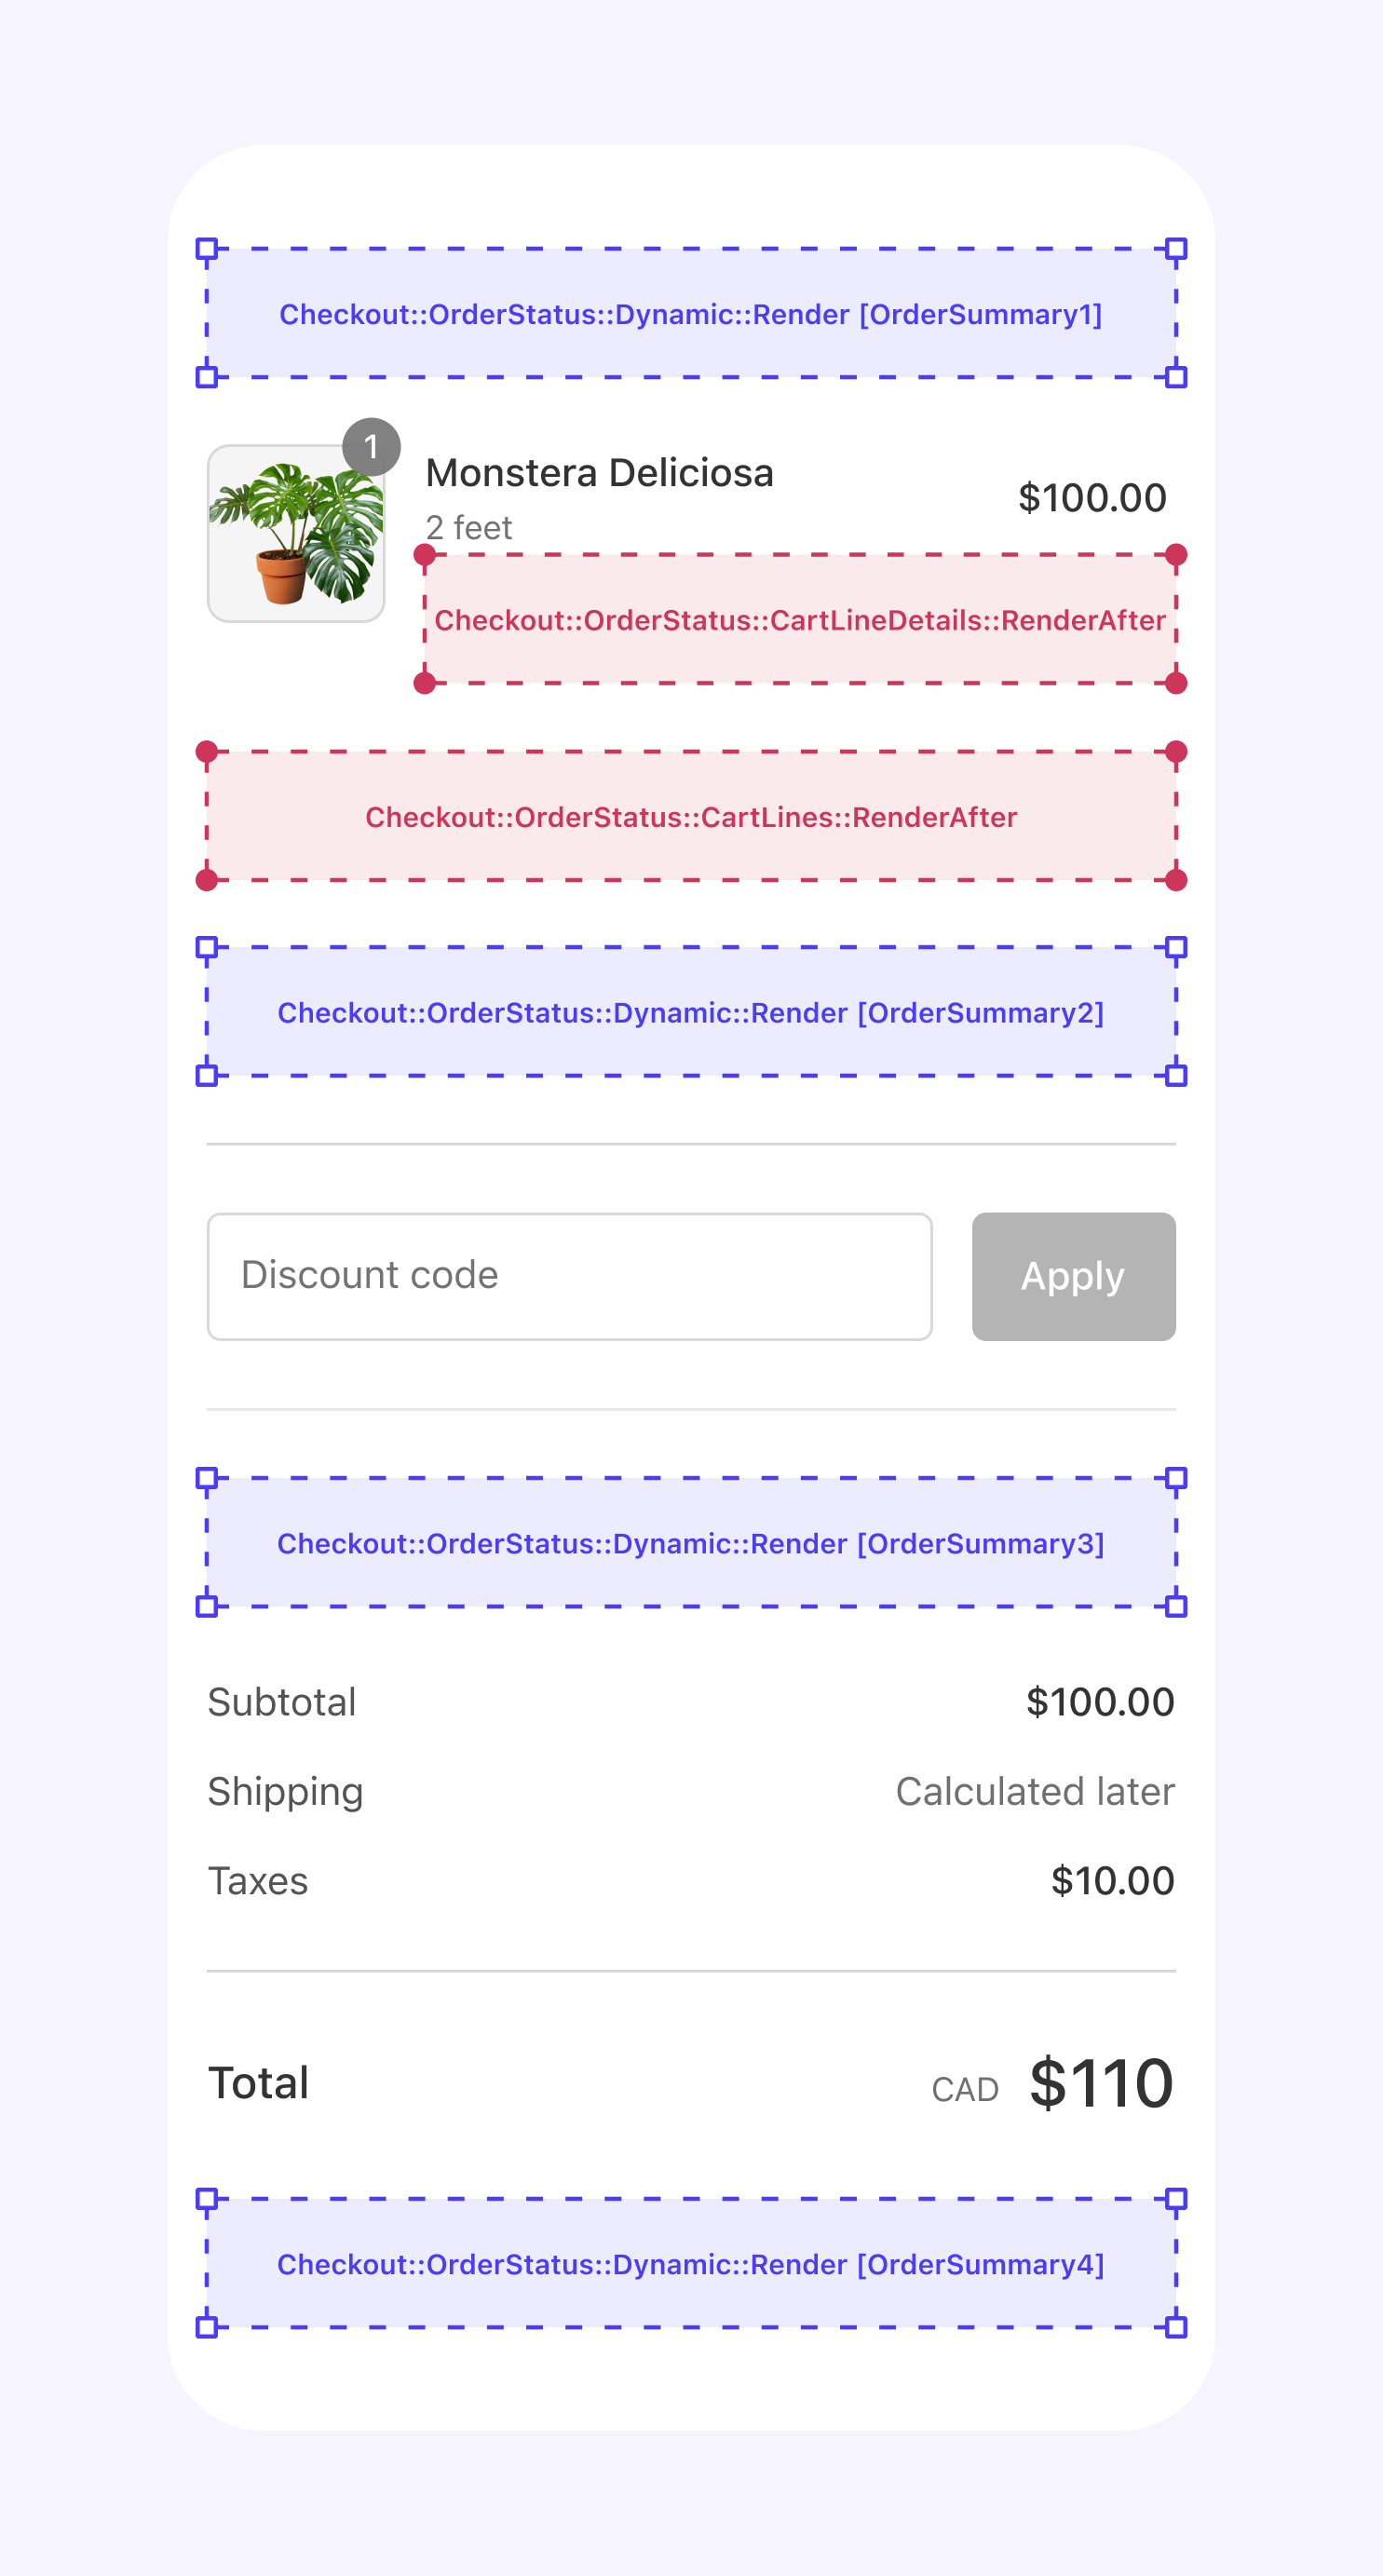Click the Taxes amount $10.00
1383x2576 pixels.
1112,1881
